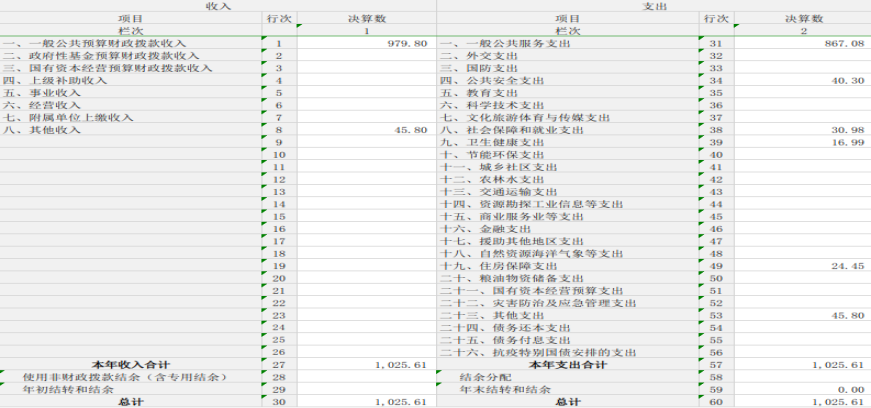Click the 本年支出合计 label cell
Screen dimensions: 871x408
(x=568, y=365)
